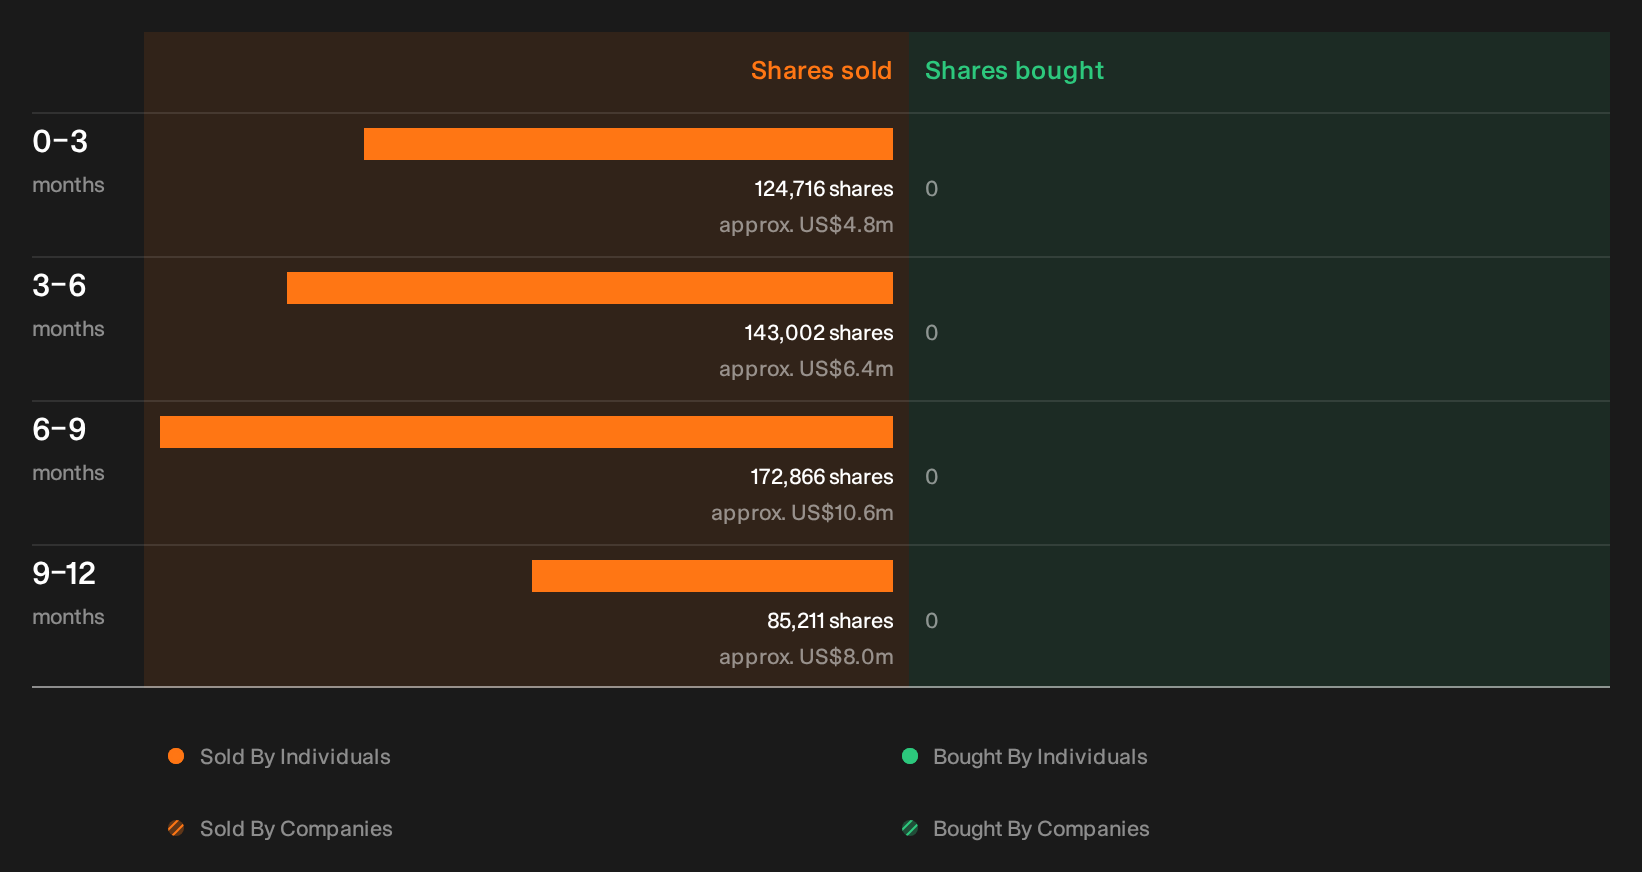Click the Shares sold column header

click(821, 71)
